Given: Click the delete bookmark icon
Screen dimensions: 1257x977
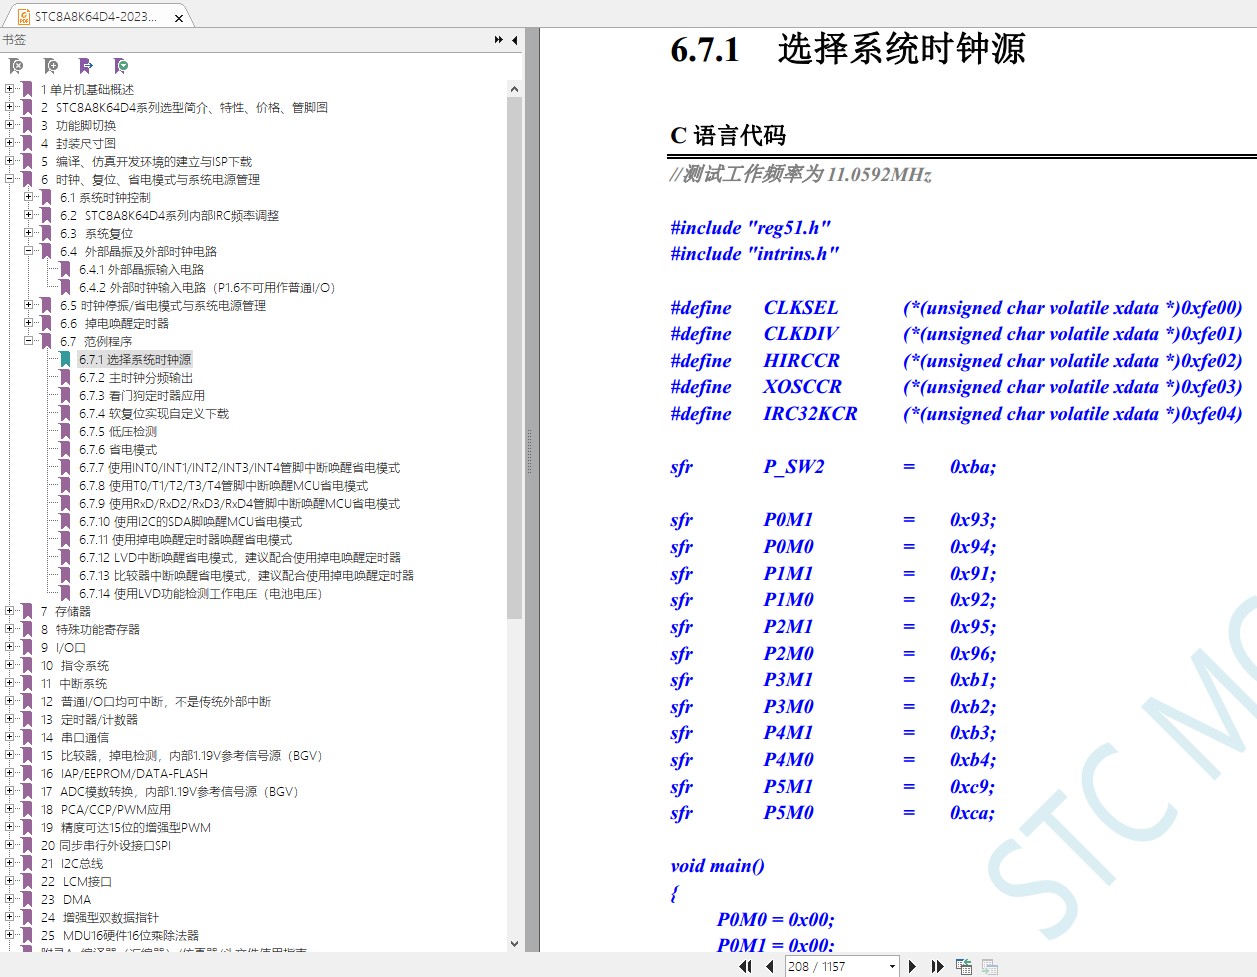Looking at the screenshot, I should coord(16,66).
